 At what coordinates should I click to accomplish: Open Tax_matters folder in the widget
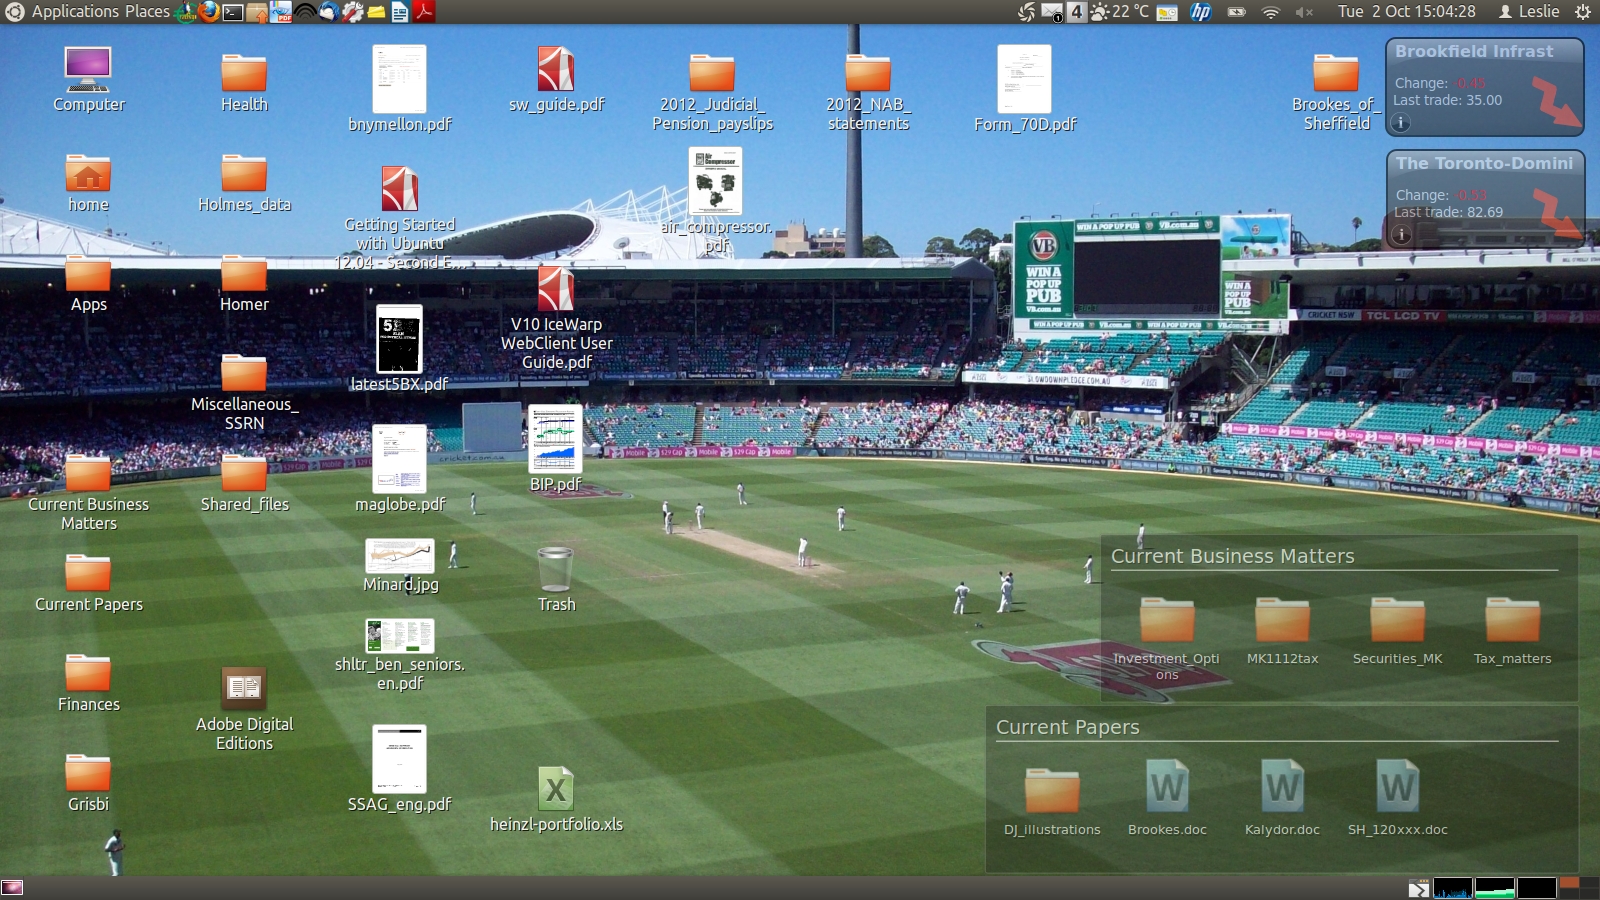[x=1512, y=630]
